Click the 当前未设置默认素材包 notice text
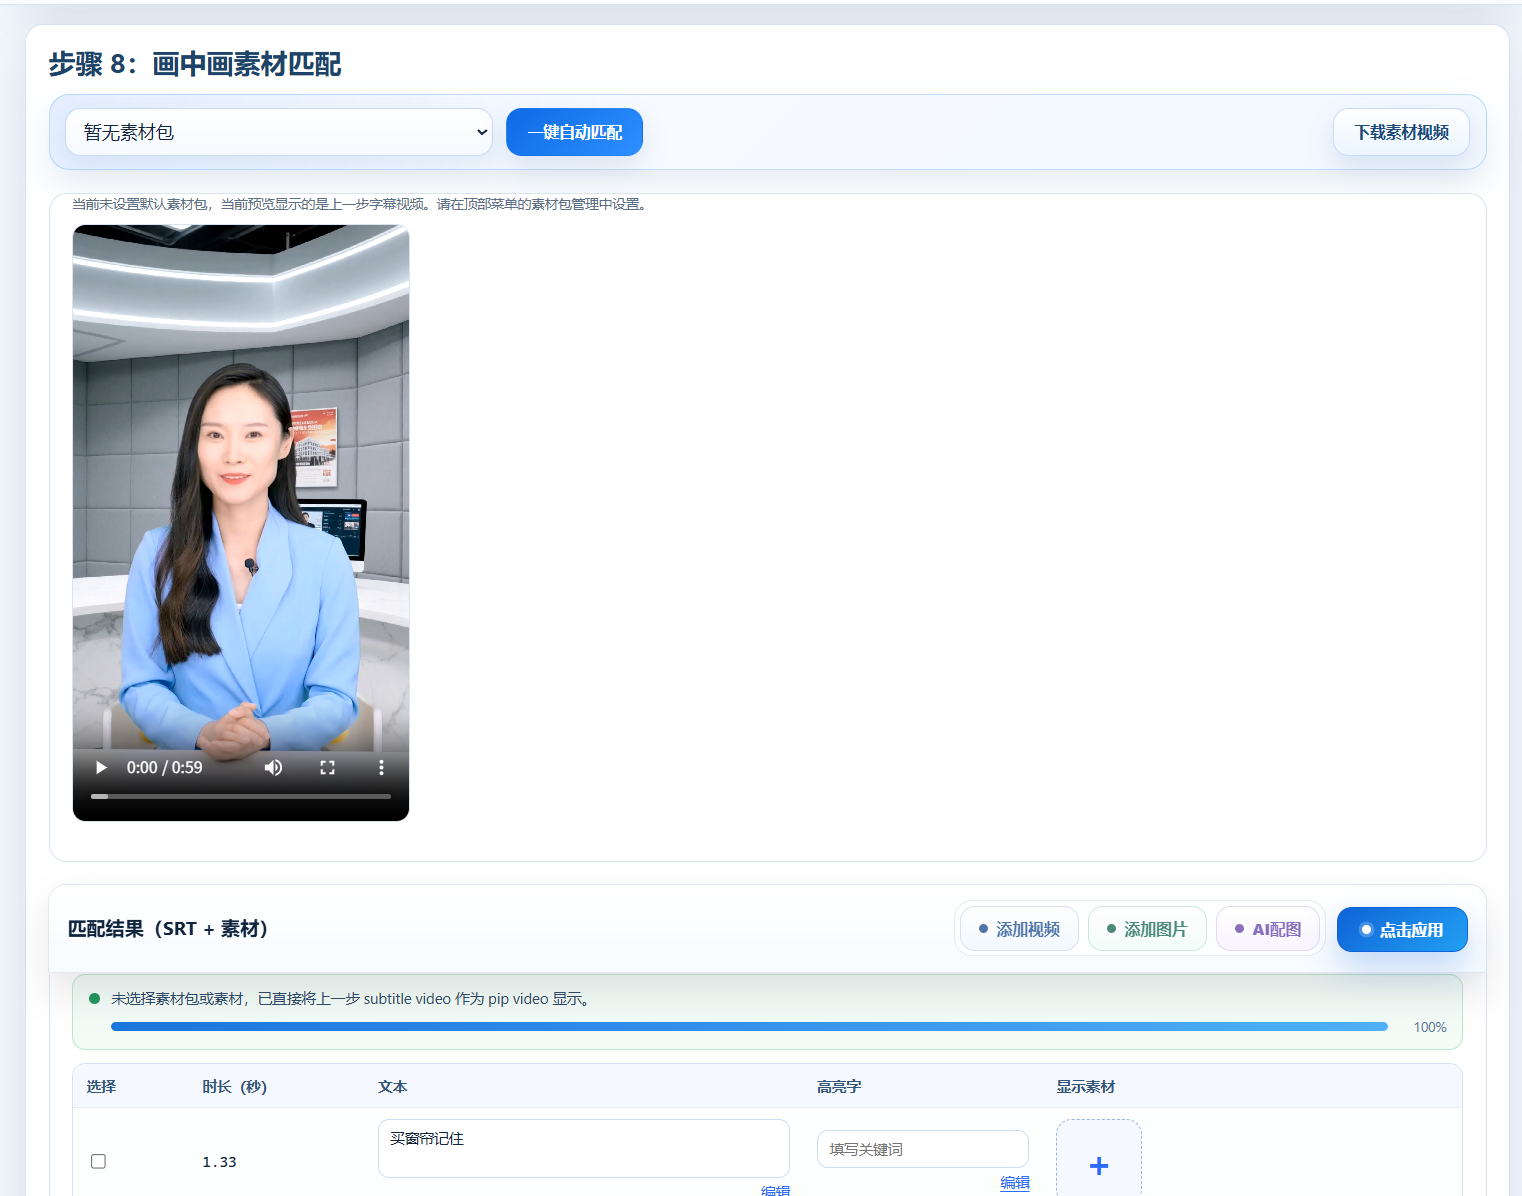The height and width of the screenshot is (1196, 1522). point(360,204)
